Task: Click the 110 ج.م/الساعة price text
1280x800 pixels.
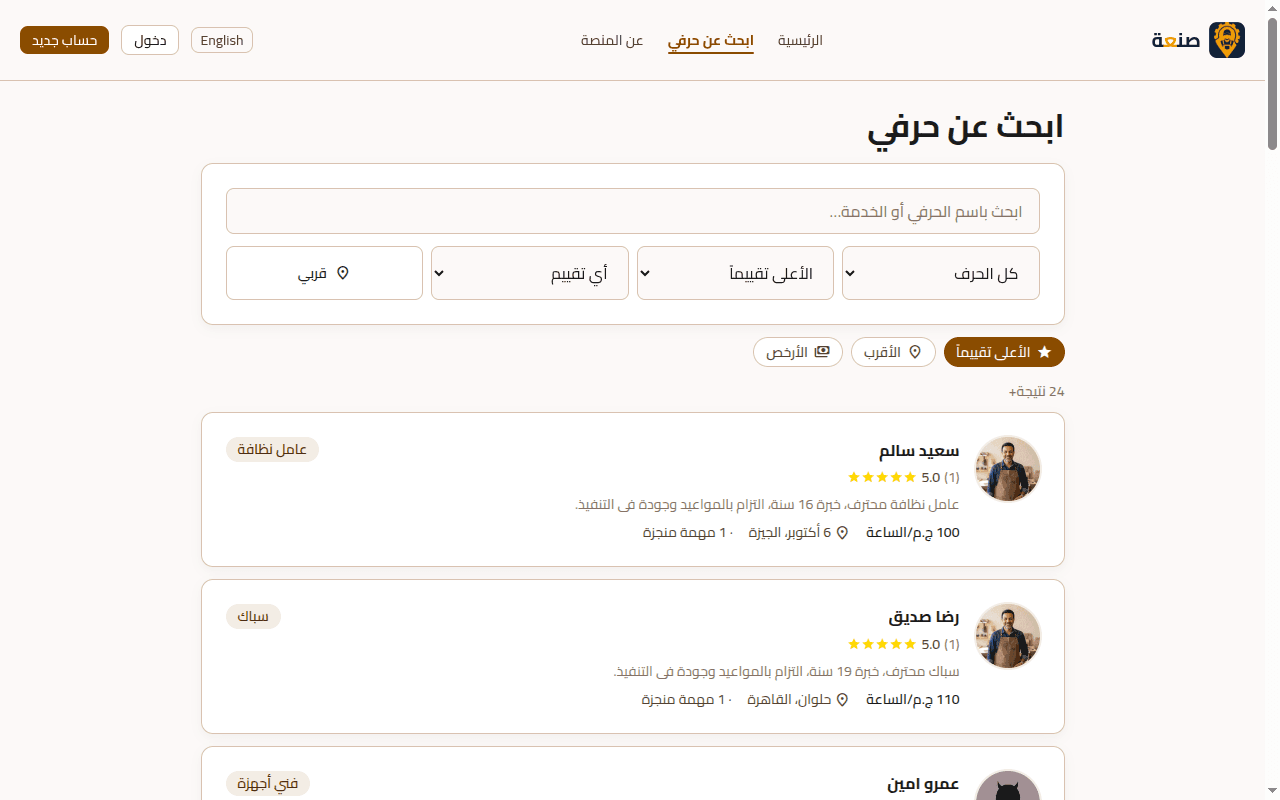Action: [x=913, y=700]
